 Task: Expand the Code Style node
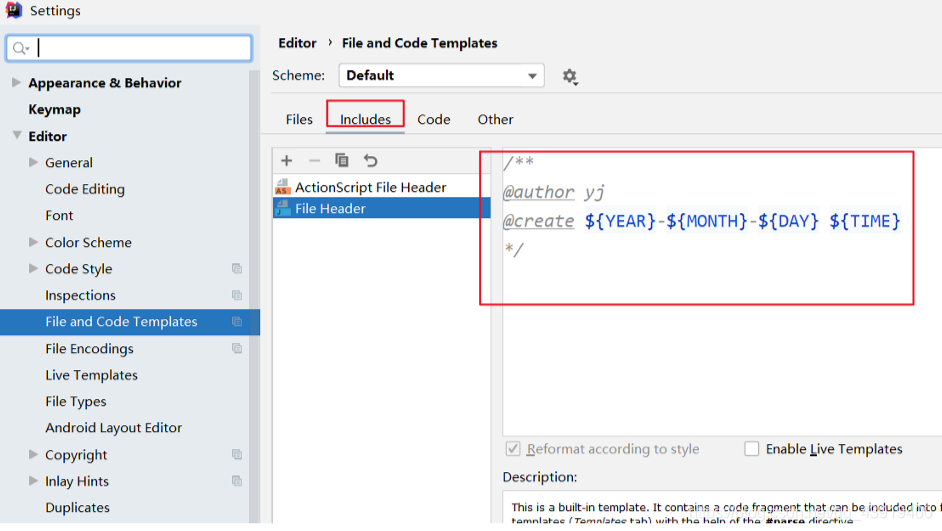[33, 269]
